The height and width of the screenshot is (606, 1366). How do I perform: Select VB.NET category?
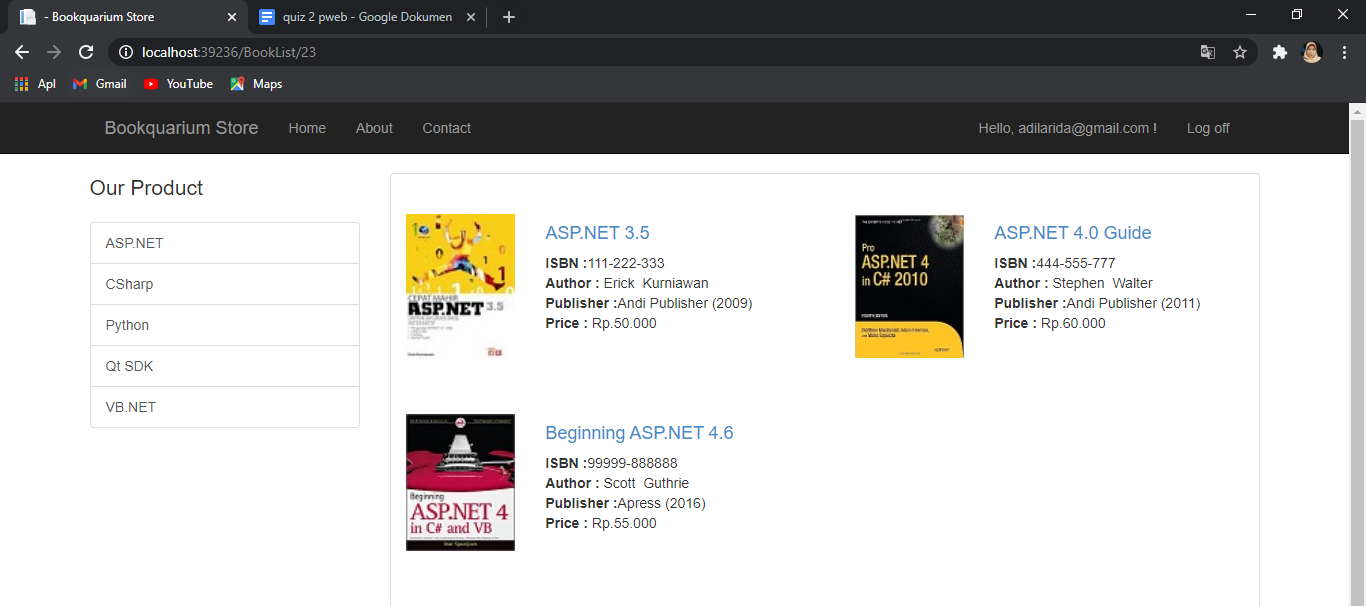pos(225,407)
